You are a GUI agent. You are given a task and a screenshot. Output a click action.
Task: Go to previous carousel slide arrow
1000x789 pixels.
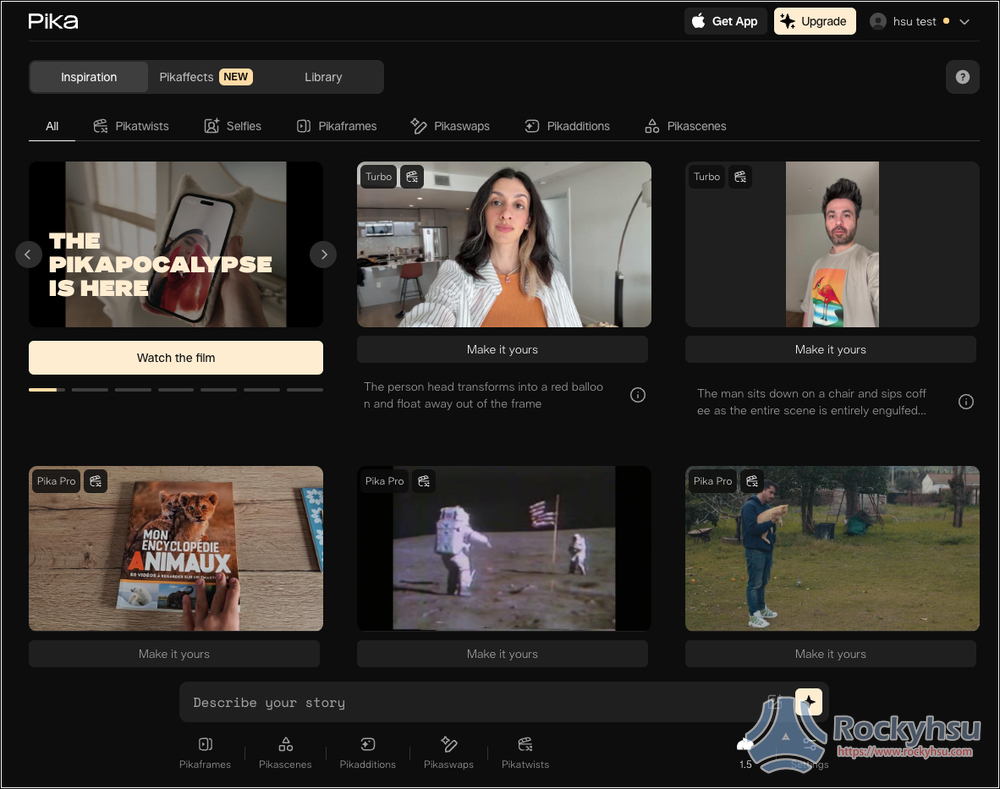pyautogui.click(x=28, y=254)
